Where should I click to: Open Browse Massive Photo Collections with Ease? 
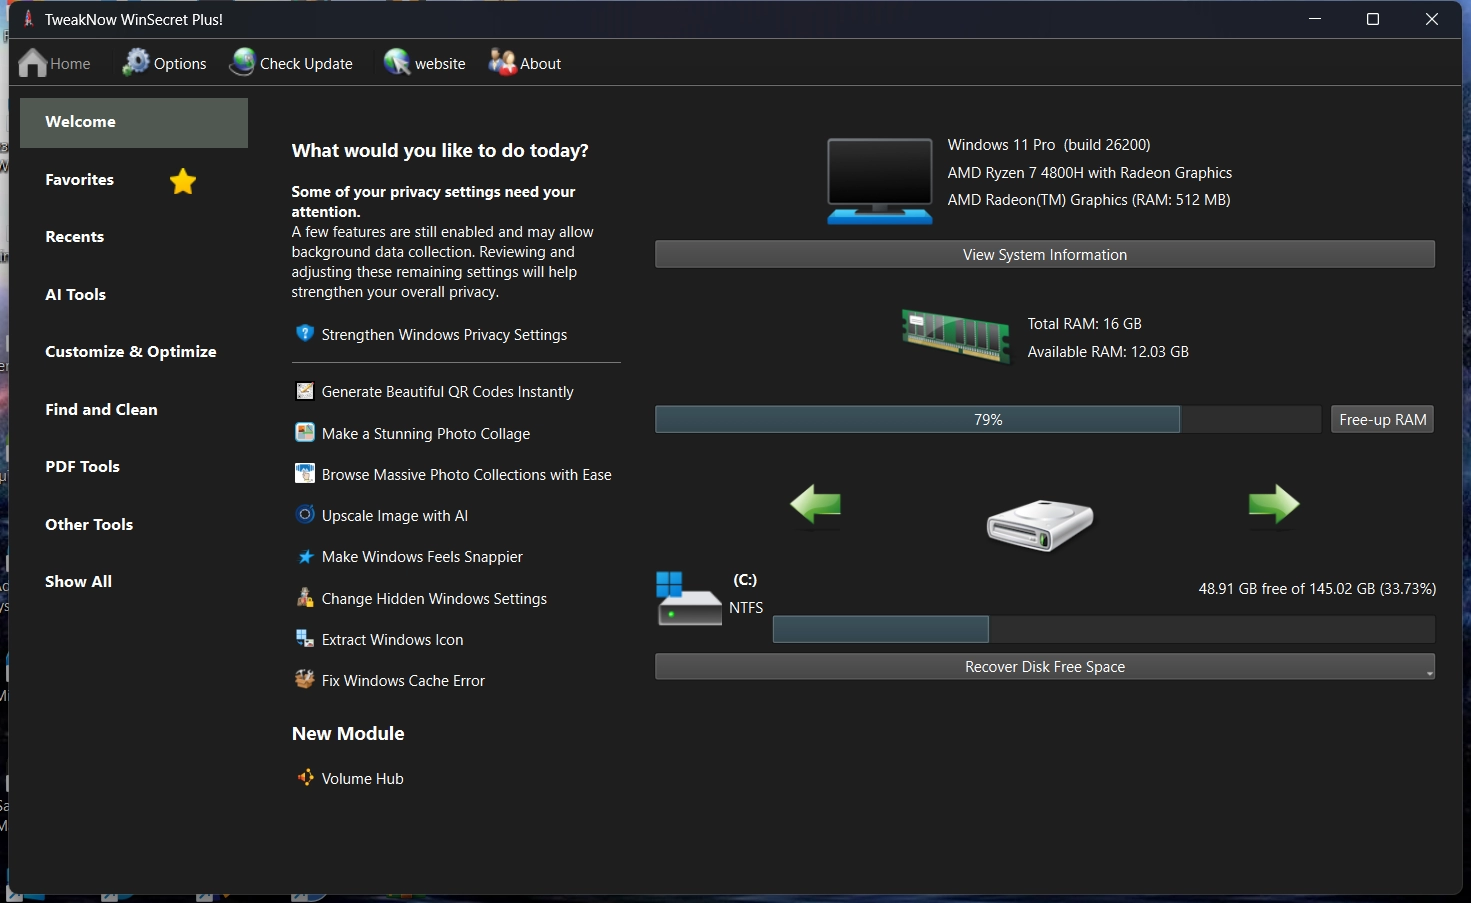click(x=466, y=475)
